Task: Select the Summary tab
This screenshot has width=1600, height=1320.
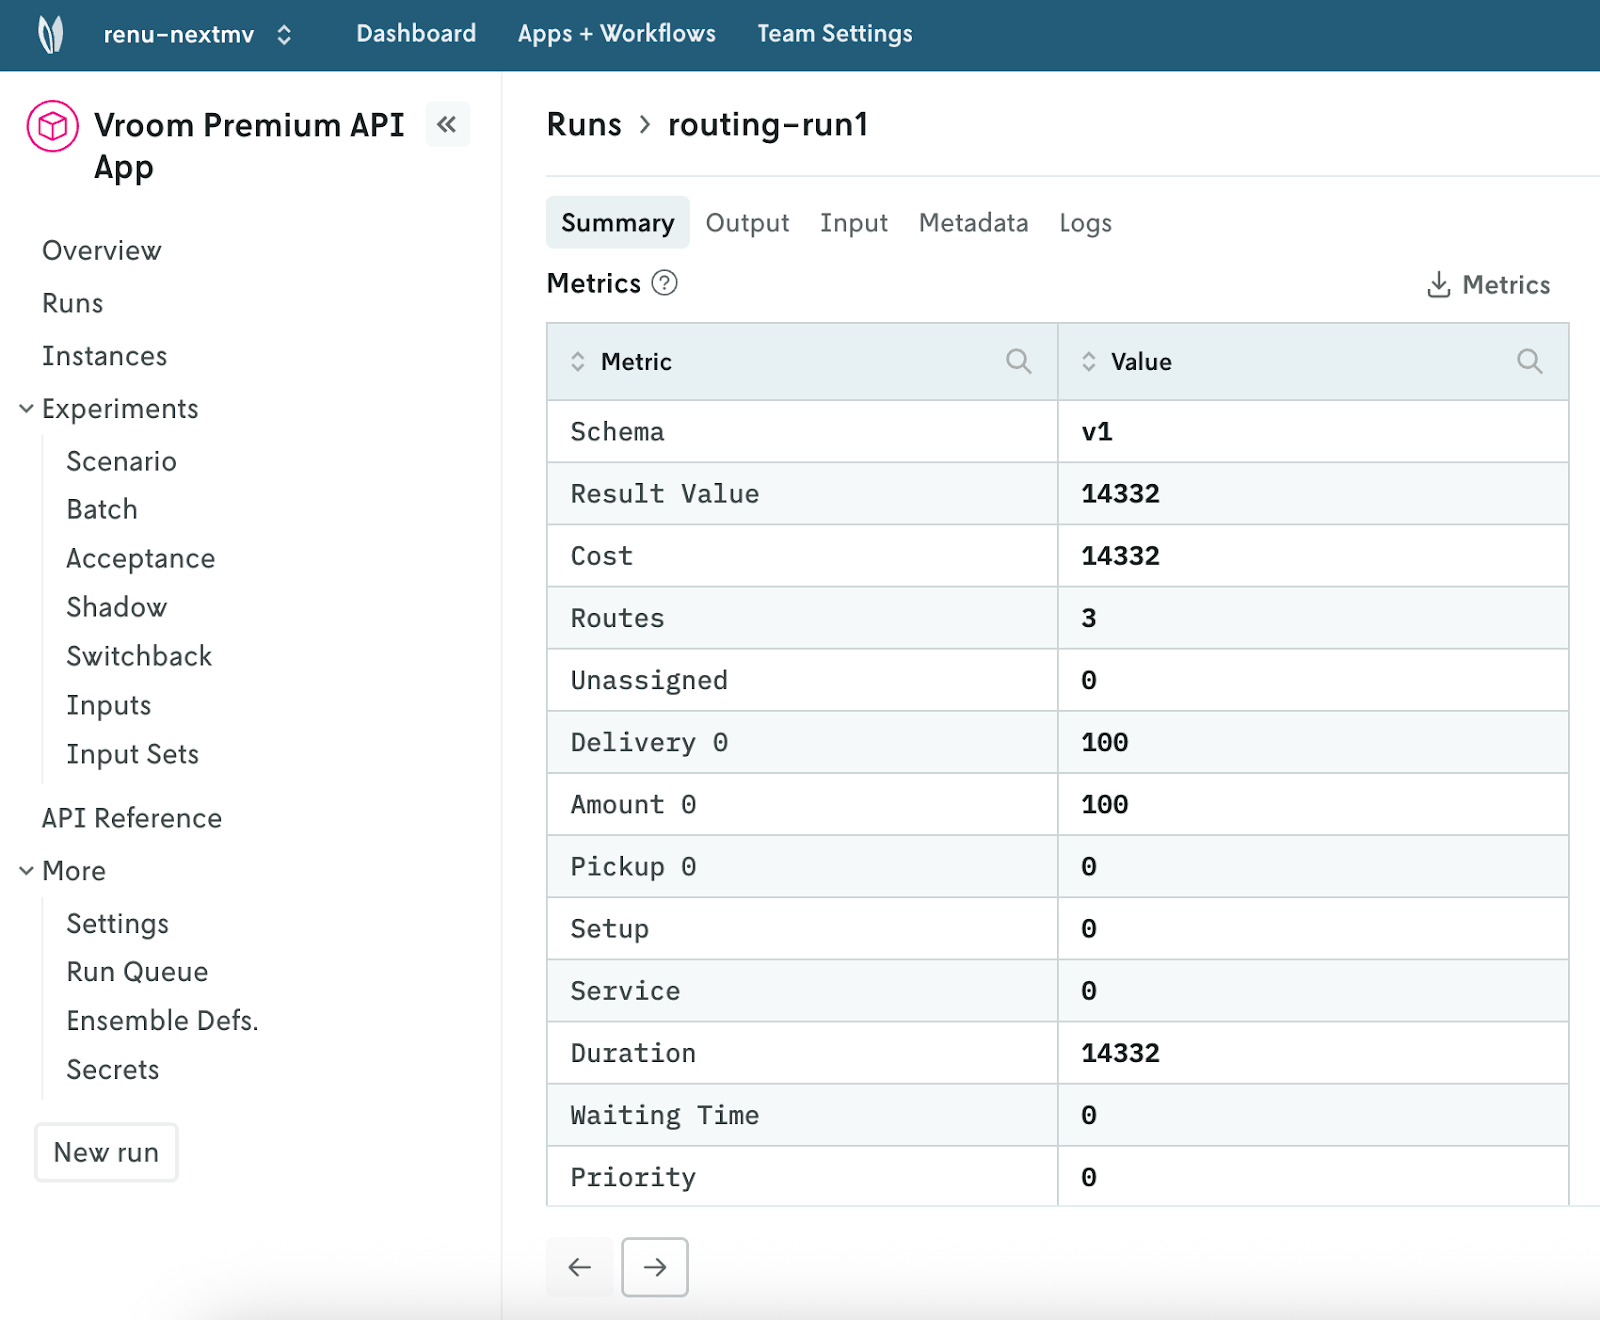Action: click(x=618, y=223)
